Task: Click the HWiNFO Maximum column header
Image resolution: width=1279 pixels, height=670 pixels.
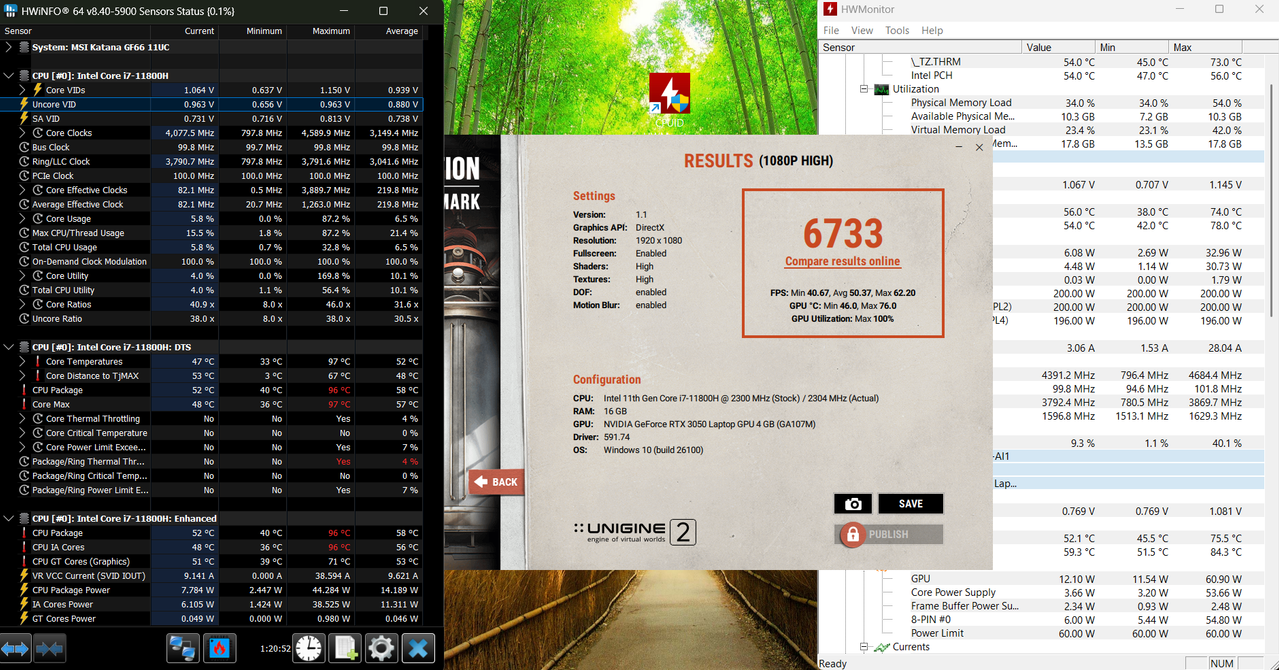Action: (x=319, y=31)
